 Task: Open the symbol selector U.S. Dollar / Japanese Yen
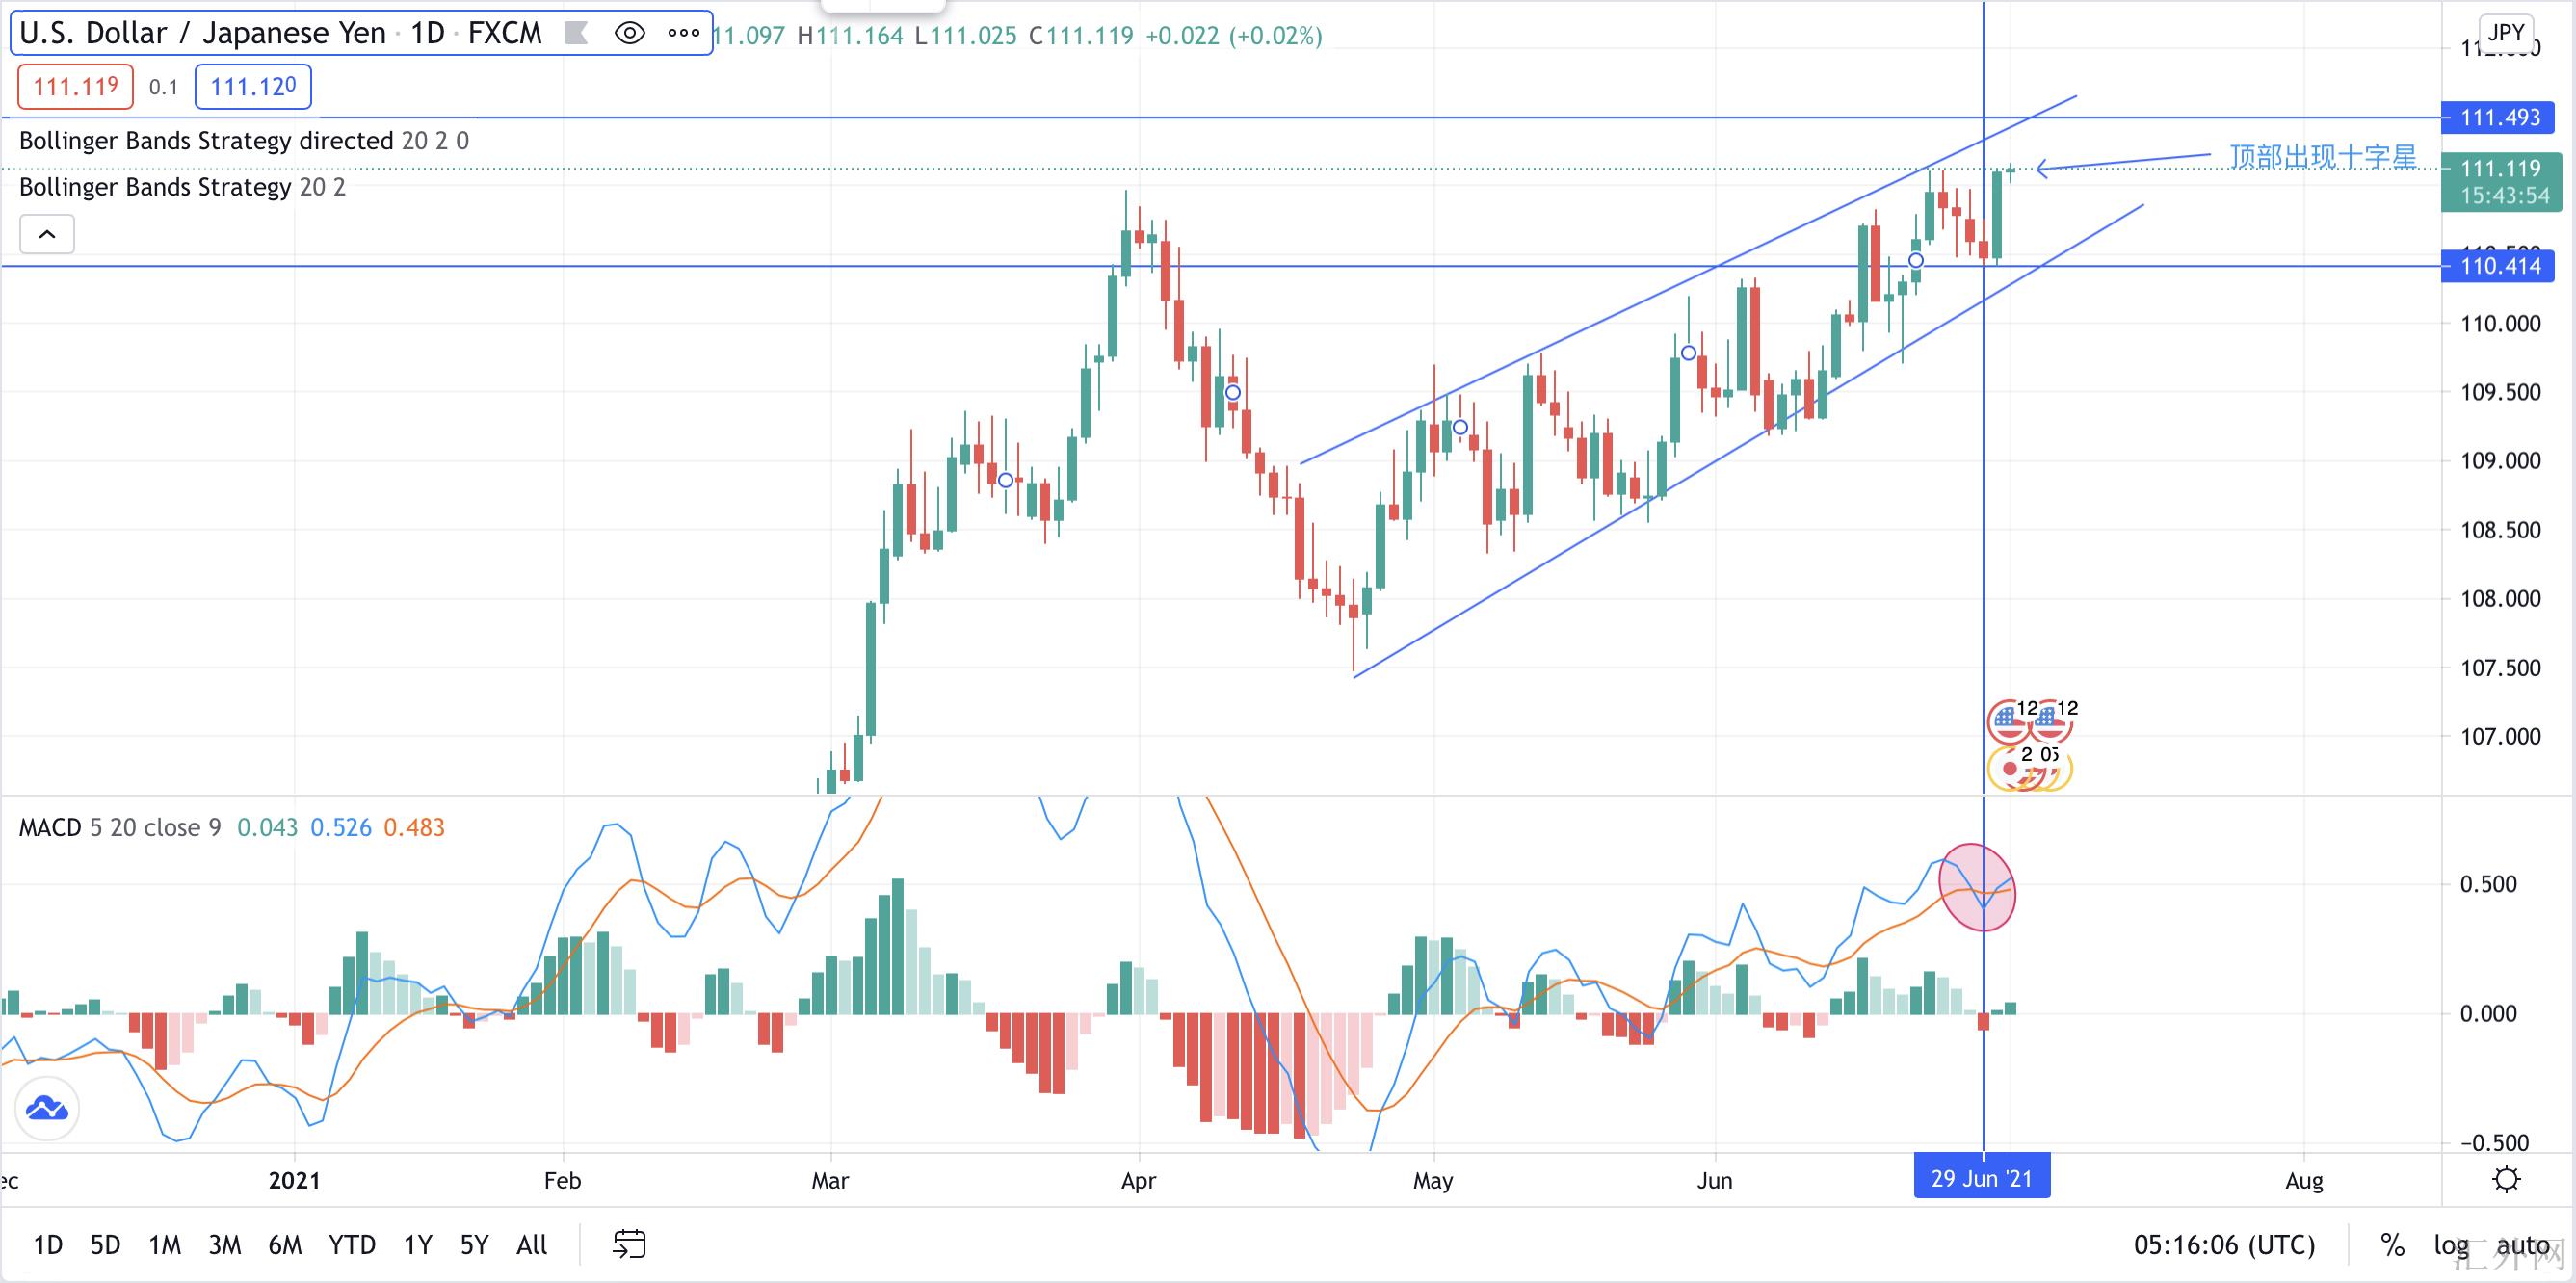tap(202, 33)
